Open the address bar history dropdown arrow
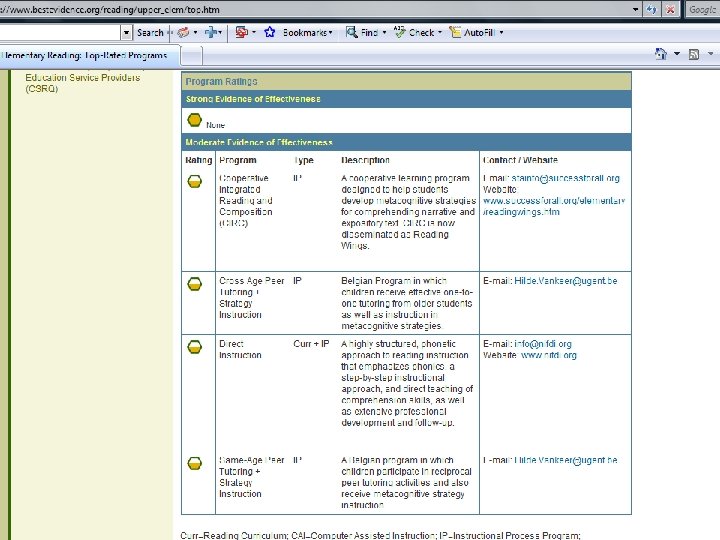This screenshot has width=720, height=540. point(636,10)
